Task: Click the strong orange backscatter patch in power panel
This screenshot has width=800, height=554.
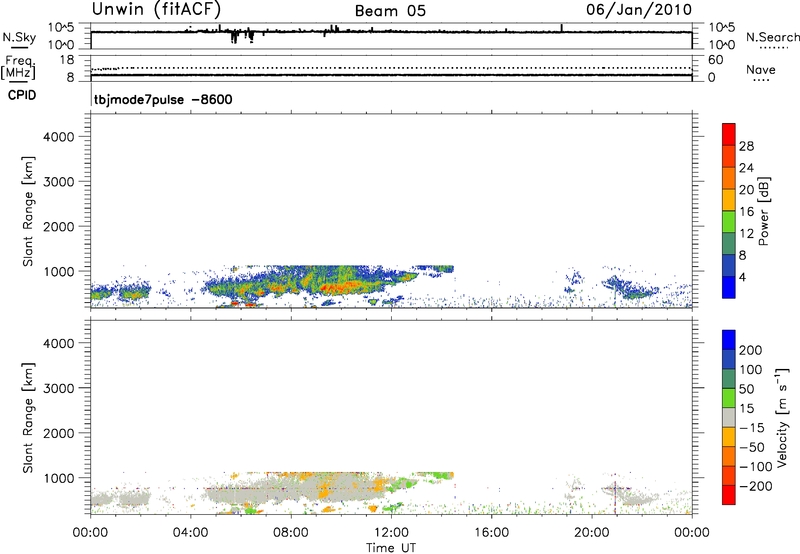Action: point(338,288)
